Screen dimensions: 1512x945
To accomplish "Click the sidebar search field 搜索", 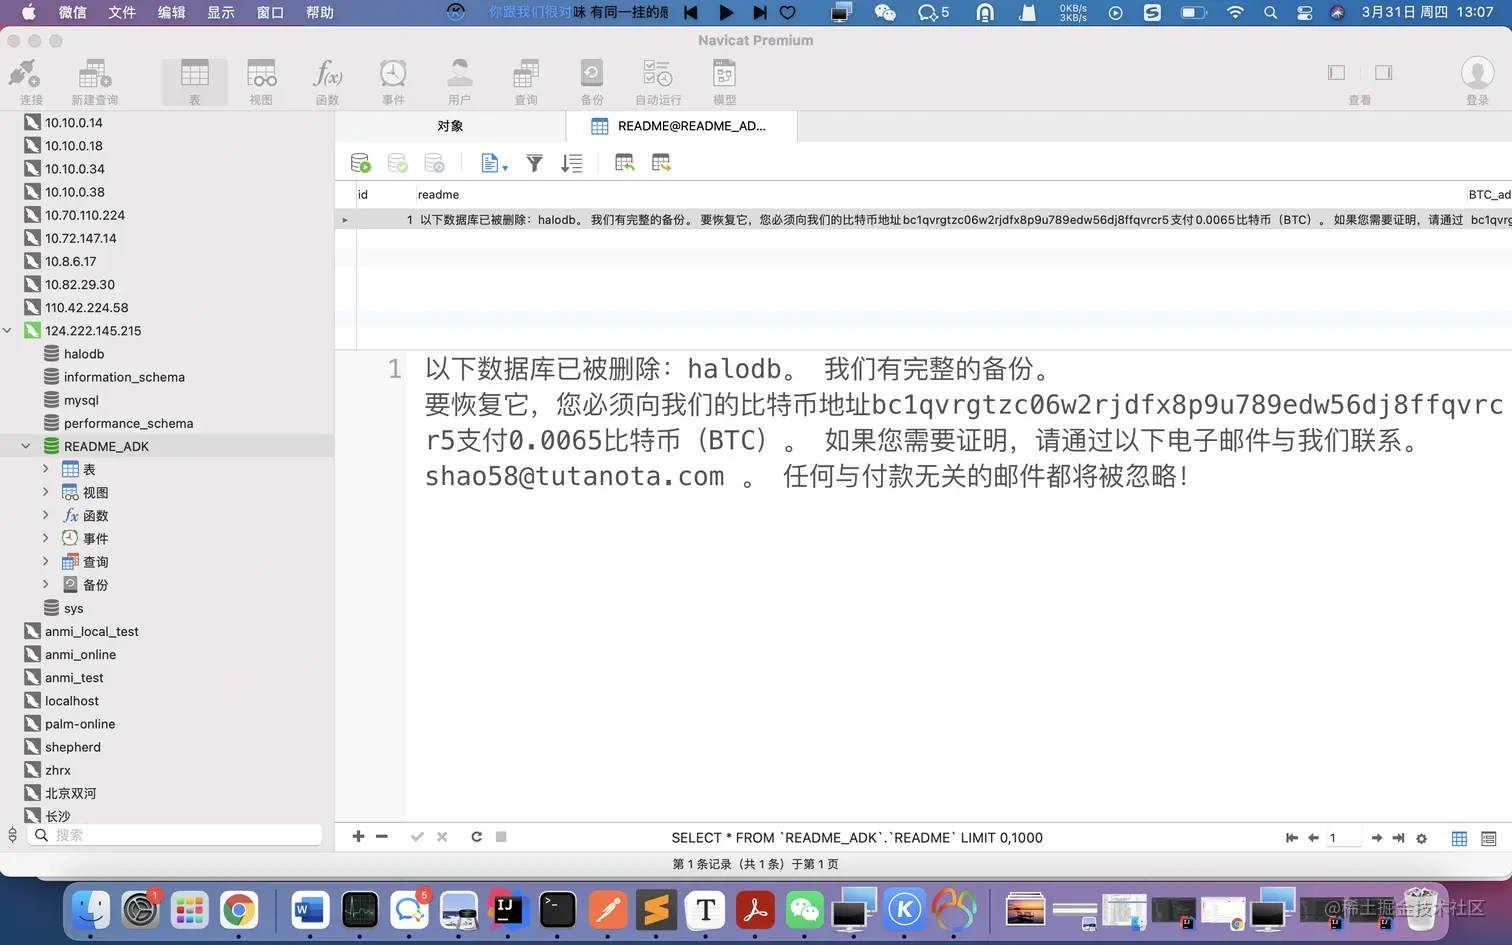I will 176,835.
